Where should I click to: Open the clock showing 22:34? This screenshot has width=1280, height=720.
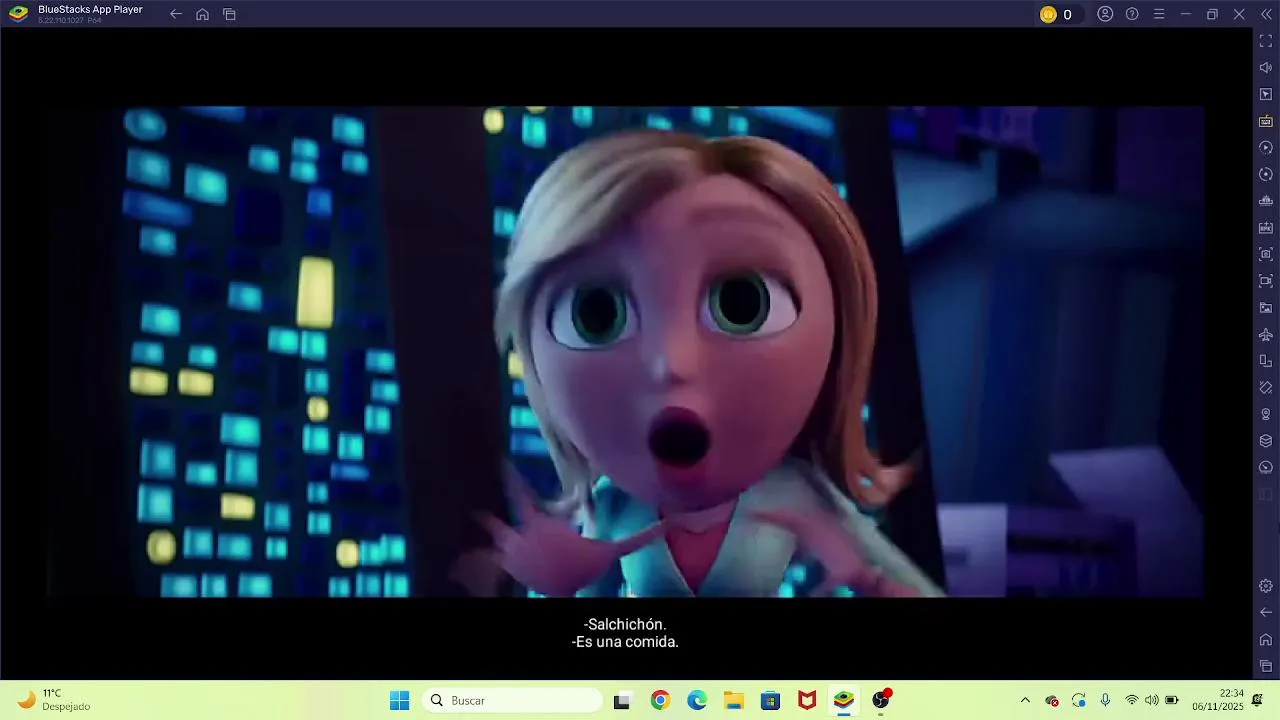click(1217, 700)
